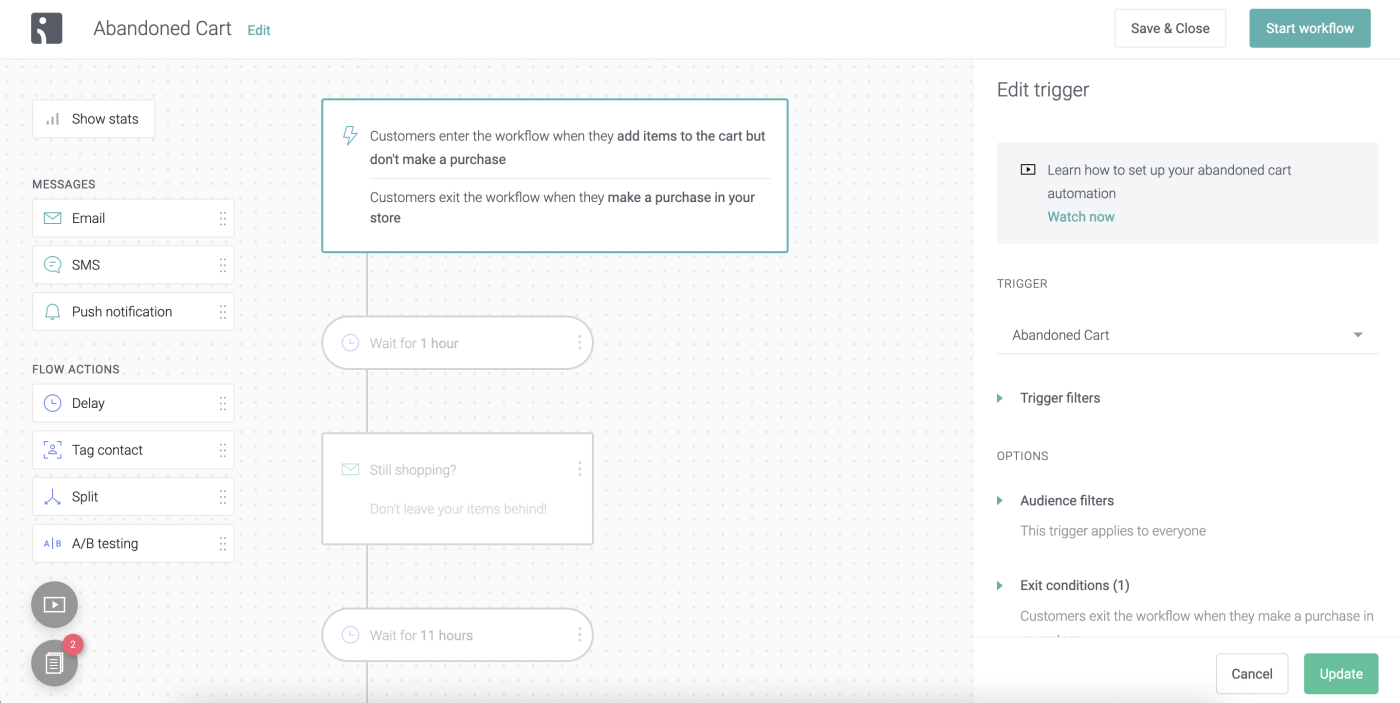Image resolution: width=1400 pixels, height=703 pixels.
Task: Open the video tutorial floating button
Action: pos(54,604)
